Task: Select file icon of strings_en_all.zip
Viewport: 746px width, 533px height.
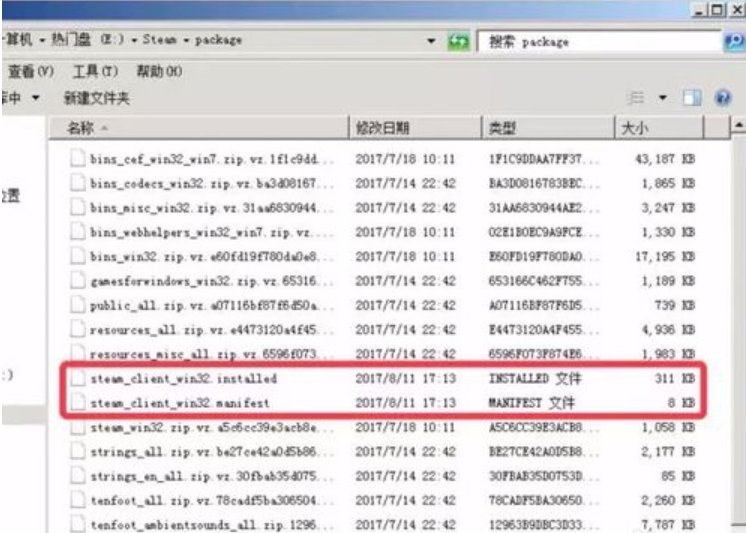Action: click(x=78, y=476)
